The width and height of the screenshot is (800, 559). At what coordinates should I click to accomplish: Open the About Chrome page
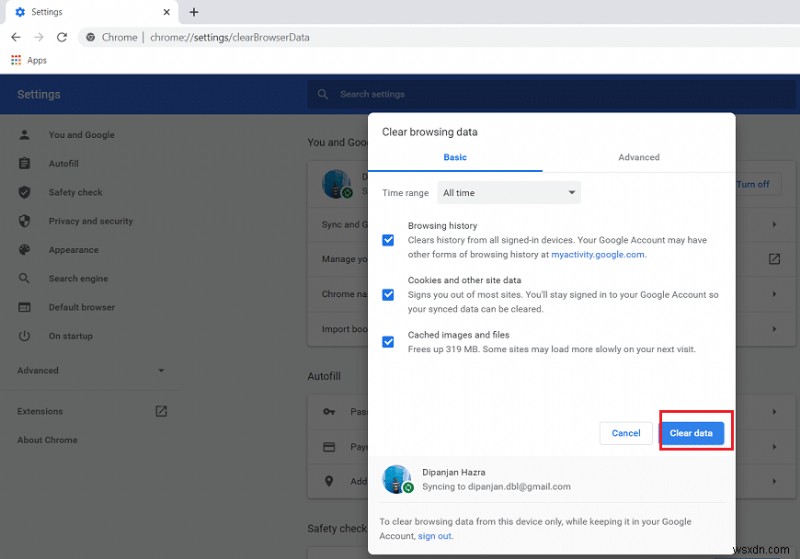47,440
